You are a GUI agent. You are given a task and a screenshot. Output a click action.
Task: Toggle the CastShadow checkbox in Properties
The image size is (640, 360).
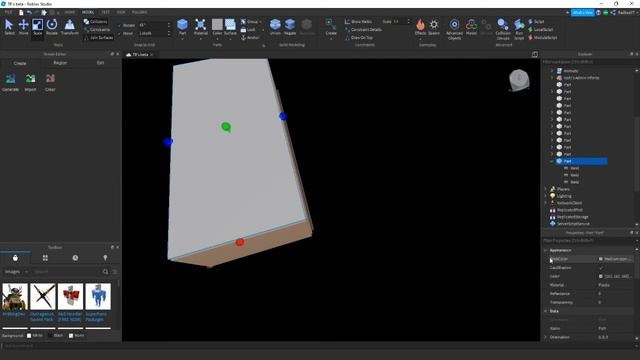pos(601,268)
